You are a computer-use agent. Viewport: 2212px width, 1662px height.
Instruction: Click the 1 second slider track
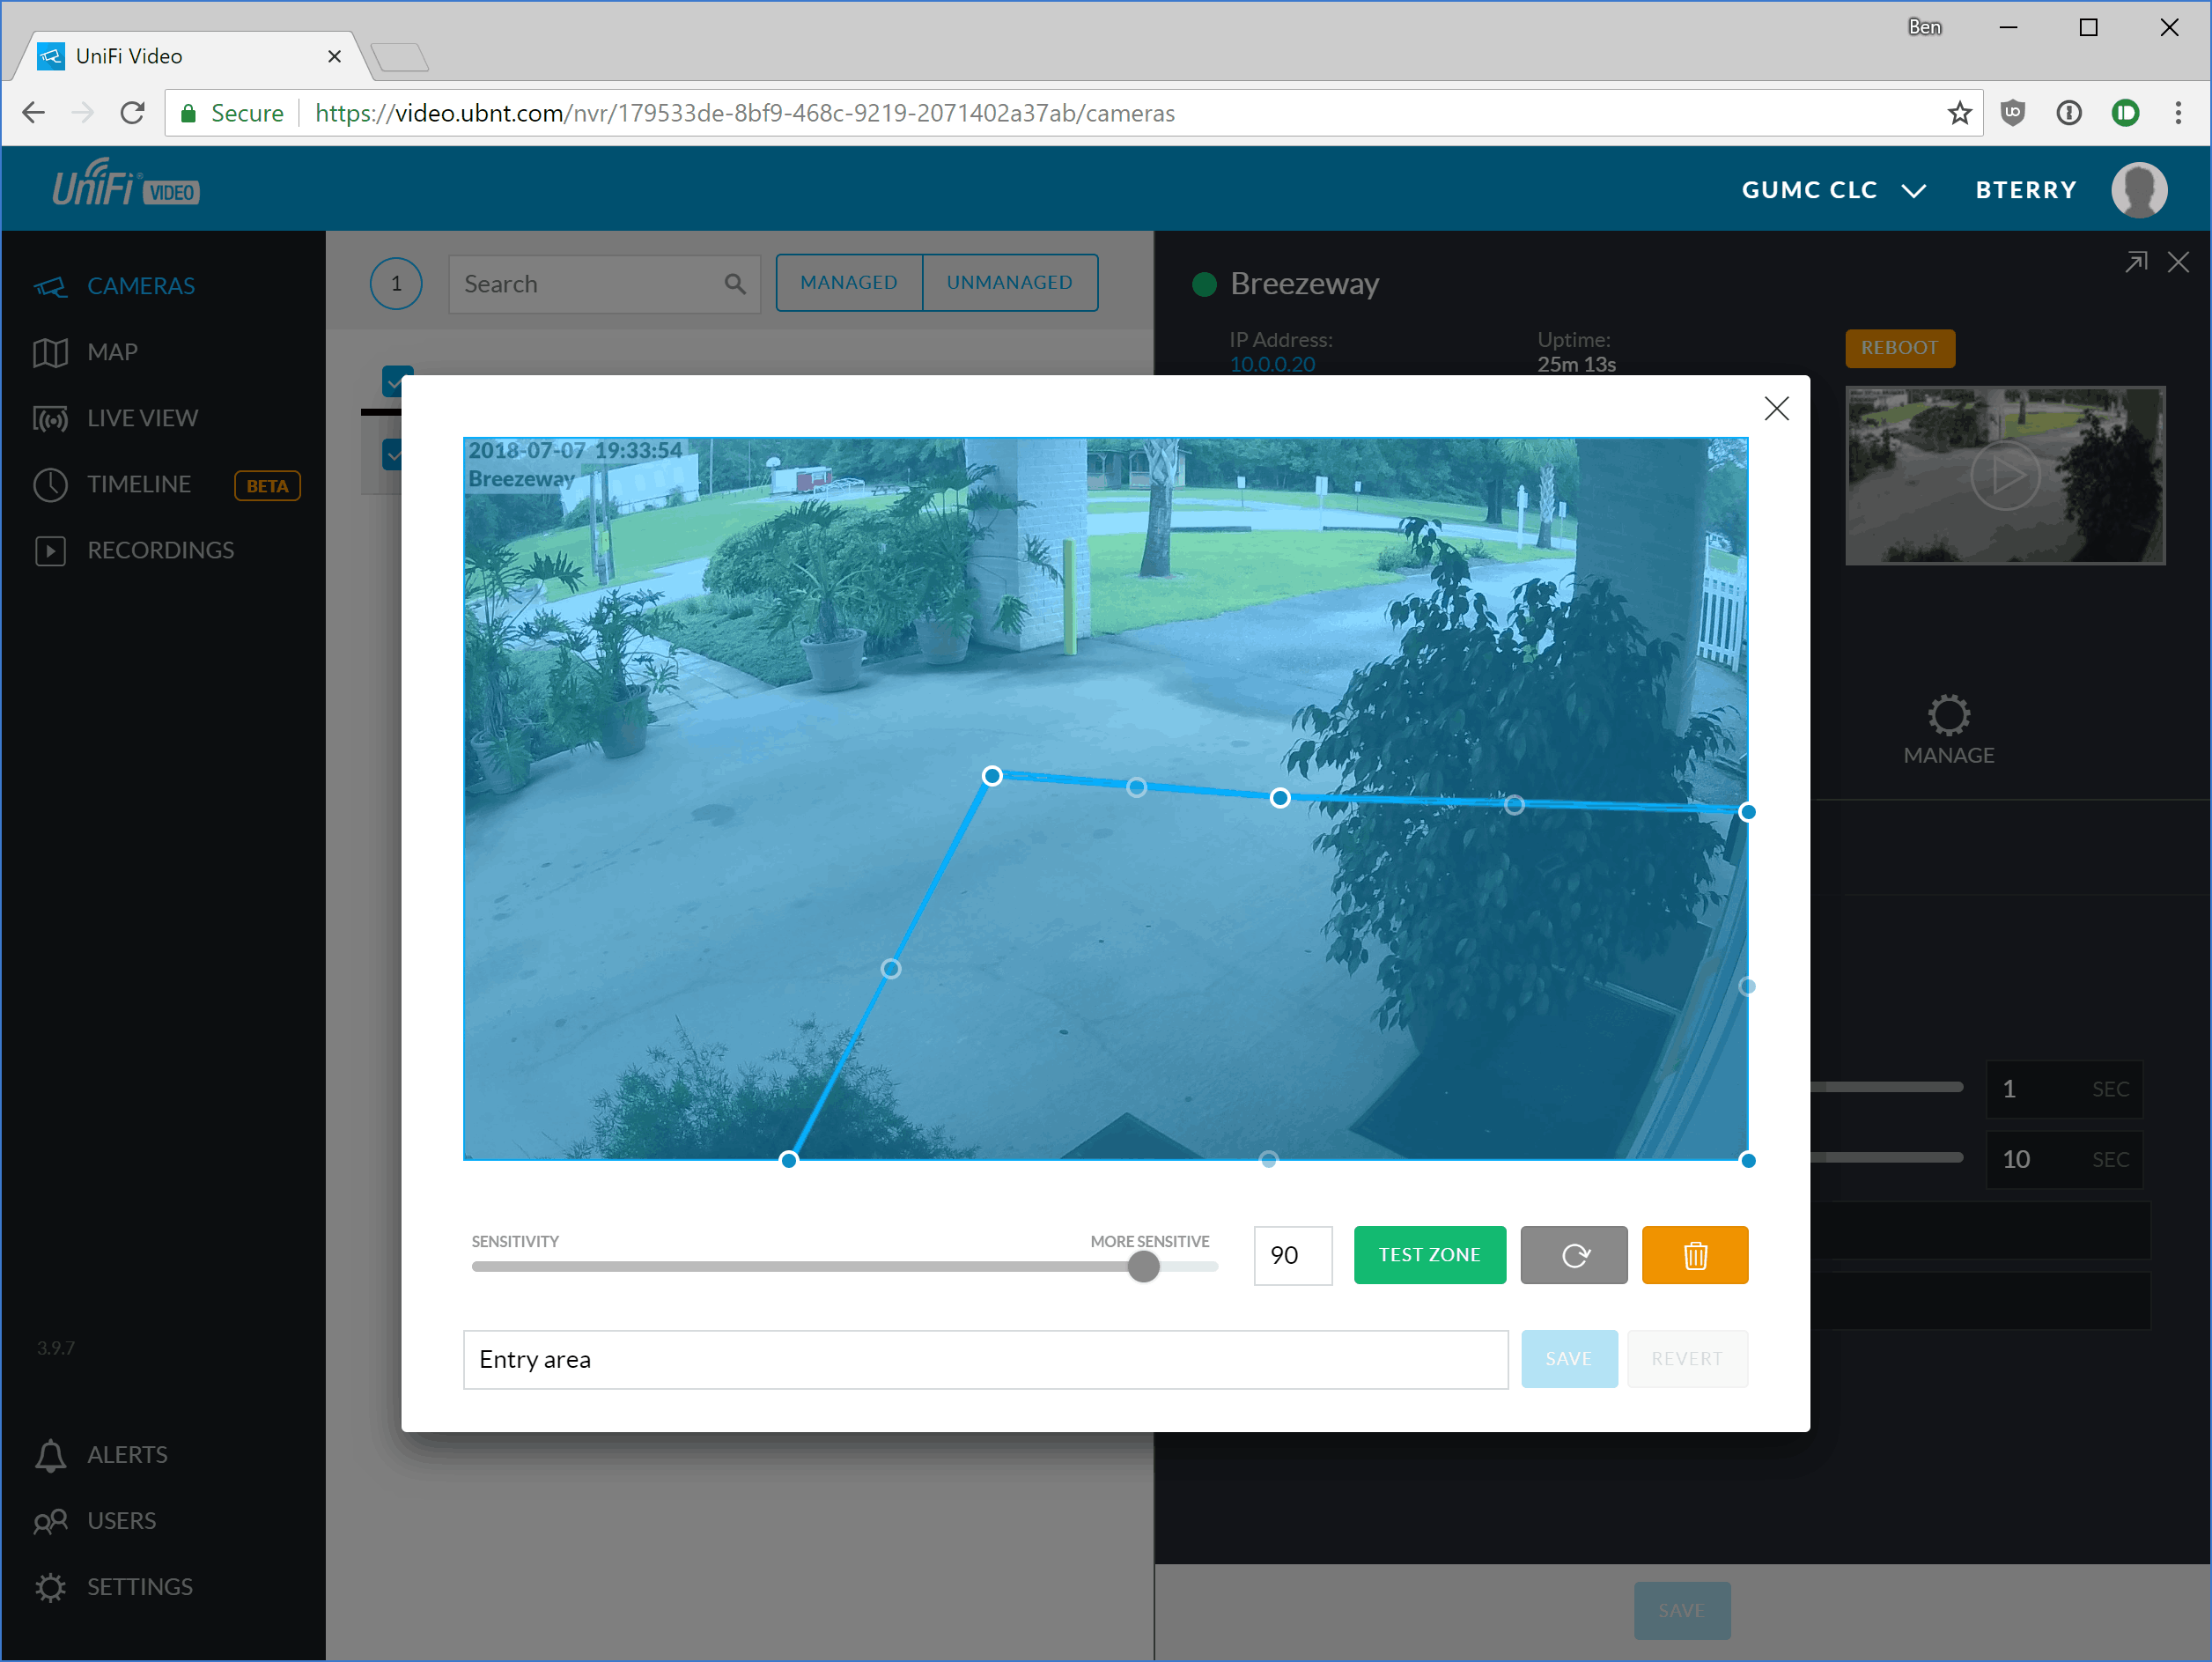pos(1887,1086)
